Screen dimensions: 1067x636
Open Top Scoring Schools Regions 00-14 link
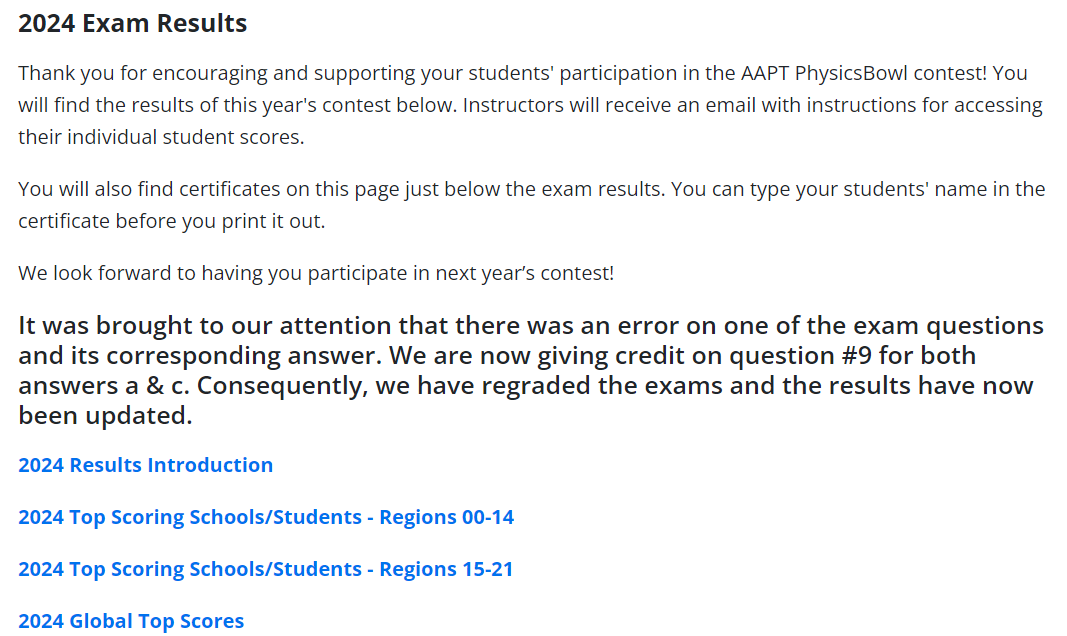266,518
